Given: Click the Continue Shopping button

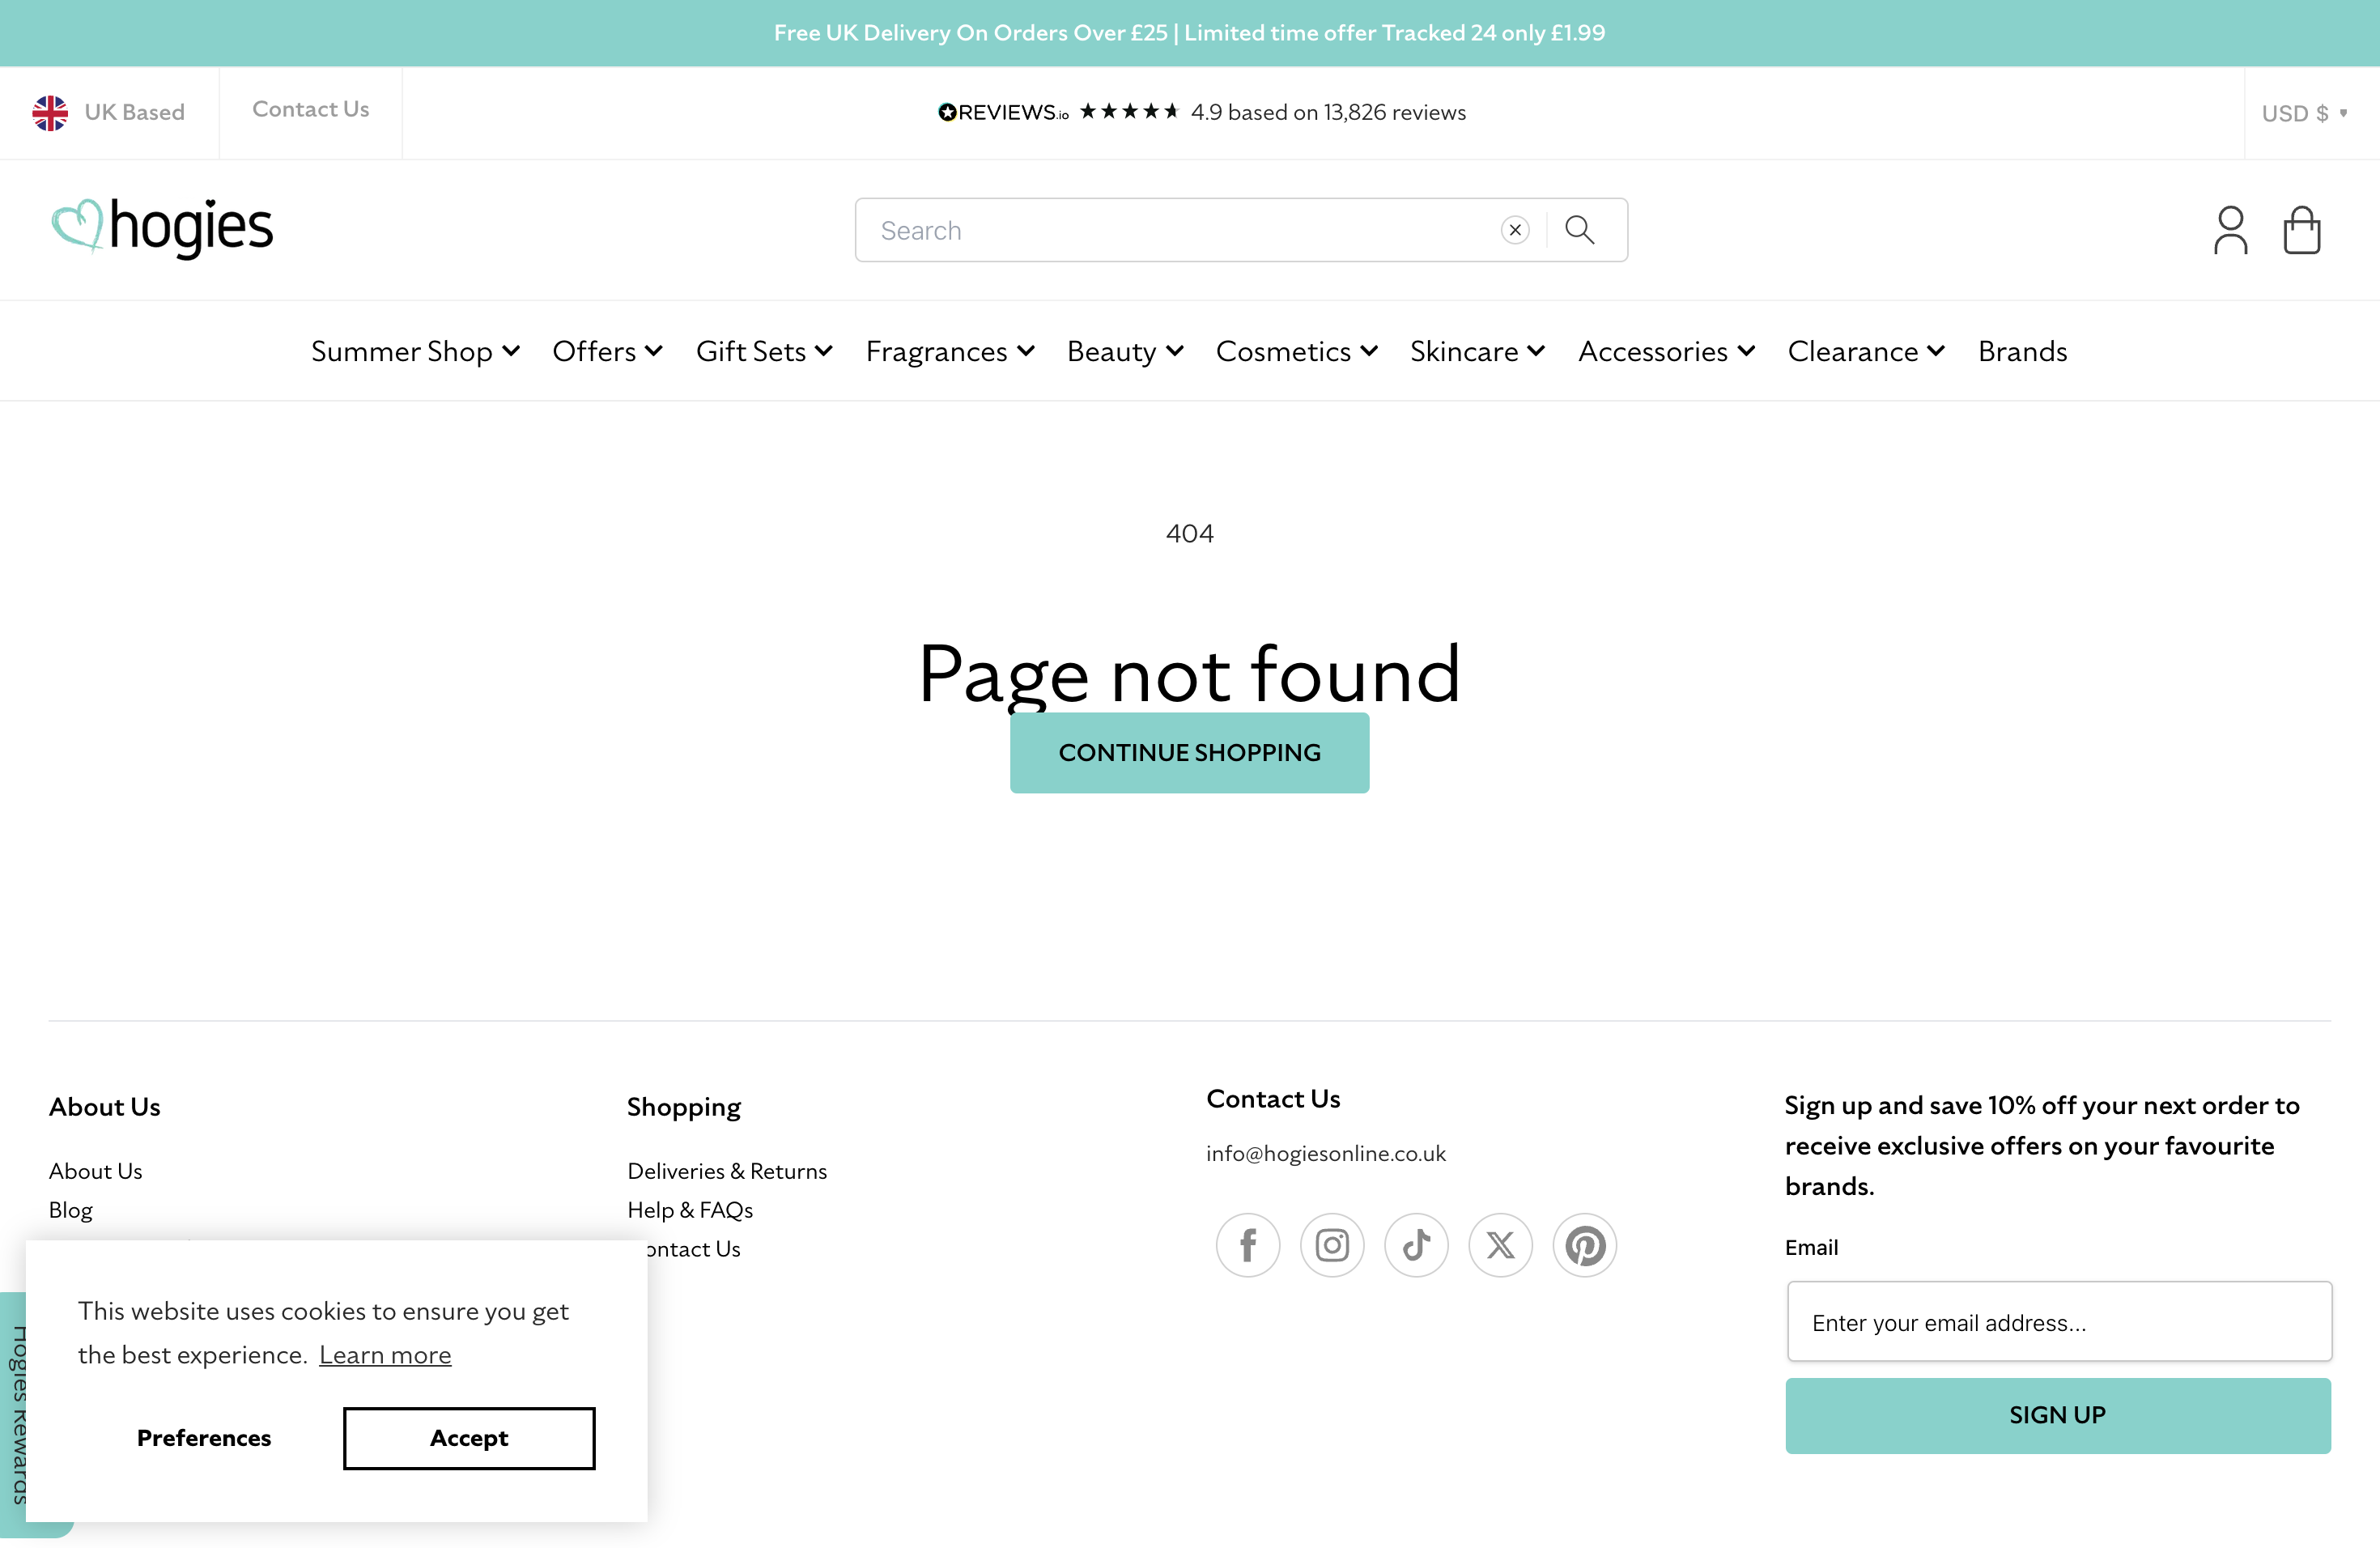Looking at the screenshot, I should click(x=1190, y=752).
